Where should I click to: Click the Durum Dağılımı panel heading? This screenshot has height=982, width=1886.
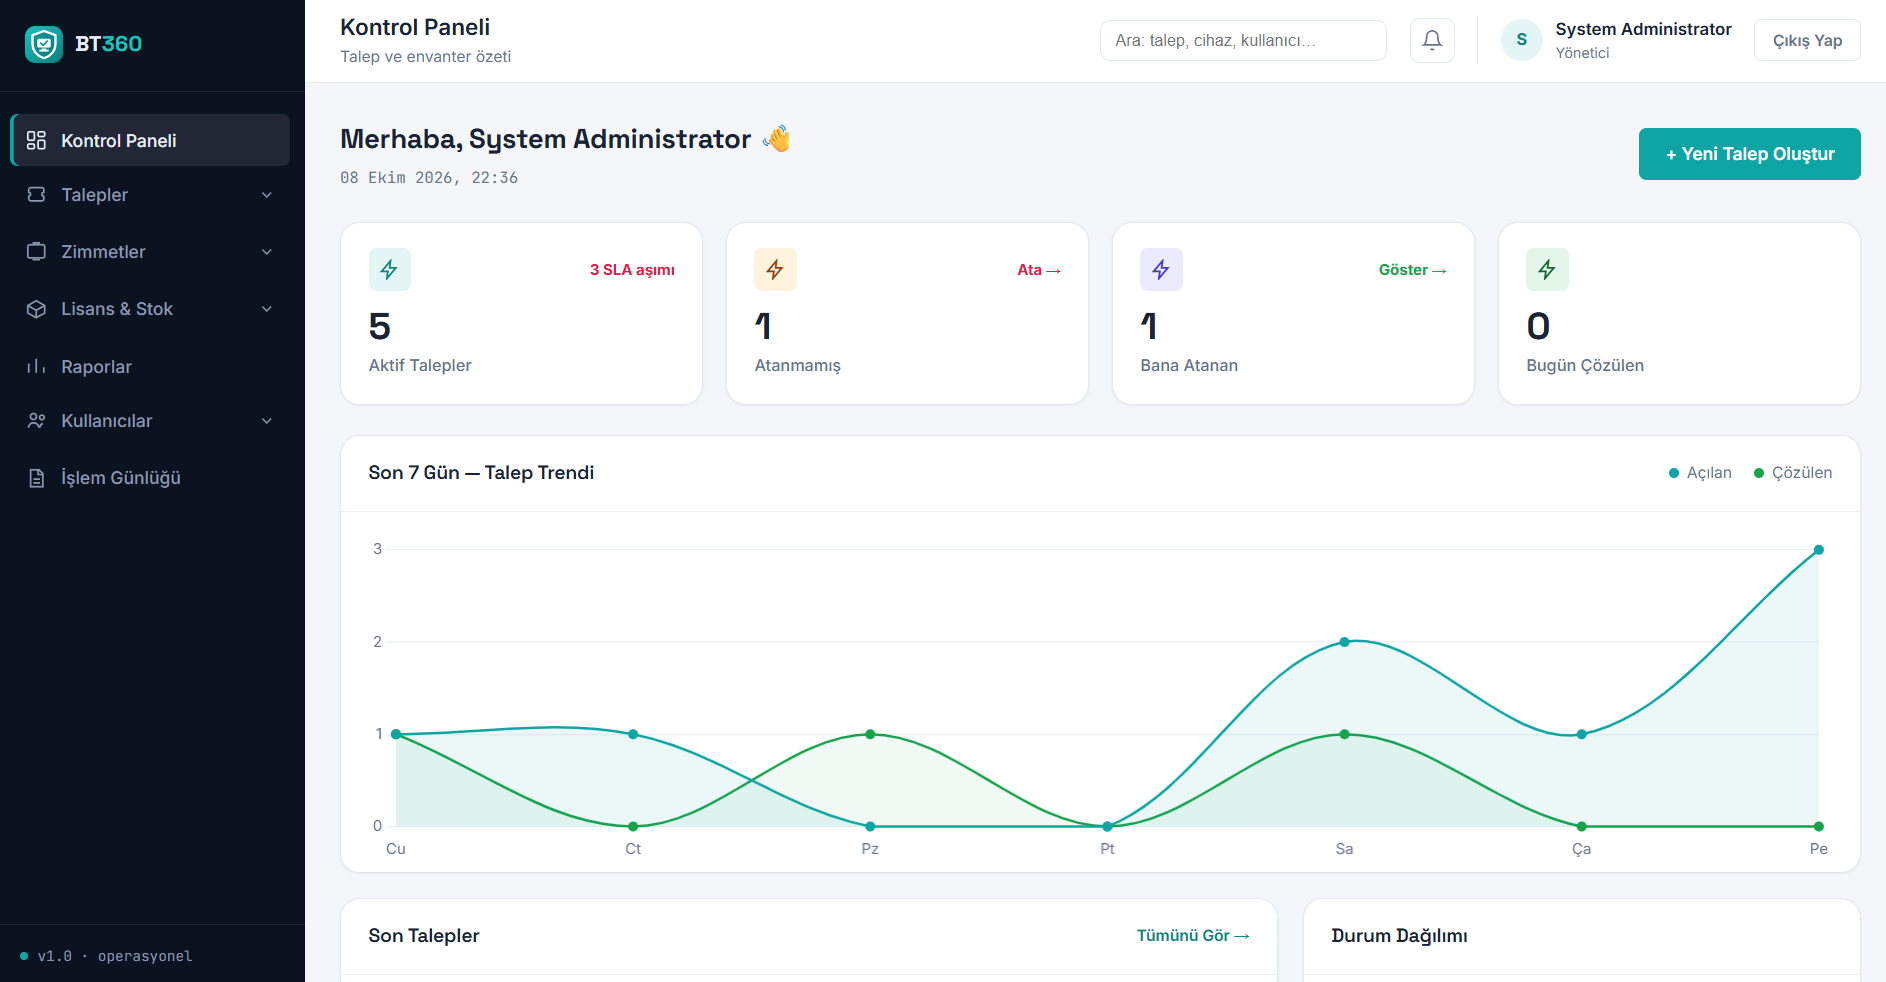(x=1400, y=936)
